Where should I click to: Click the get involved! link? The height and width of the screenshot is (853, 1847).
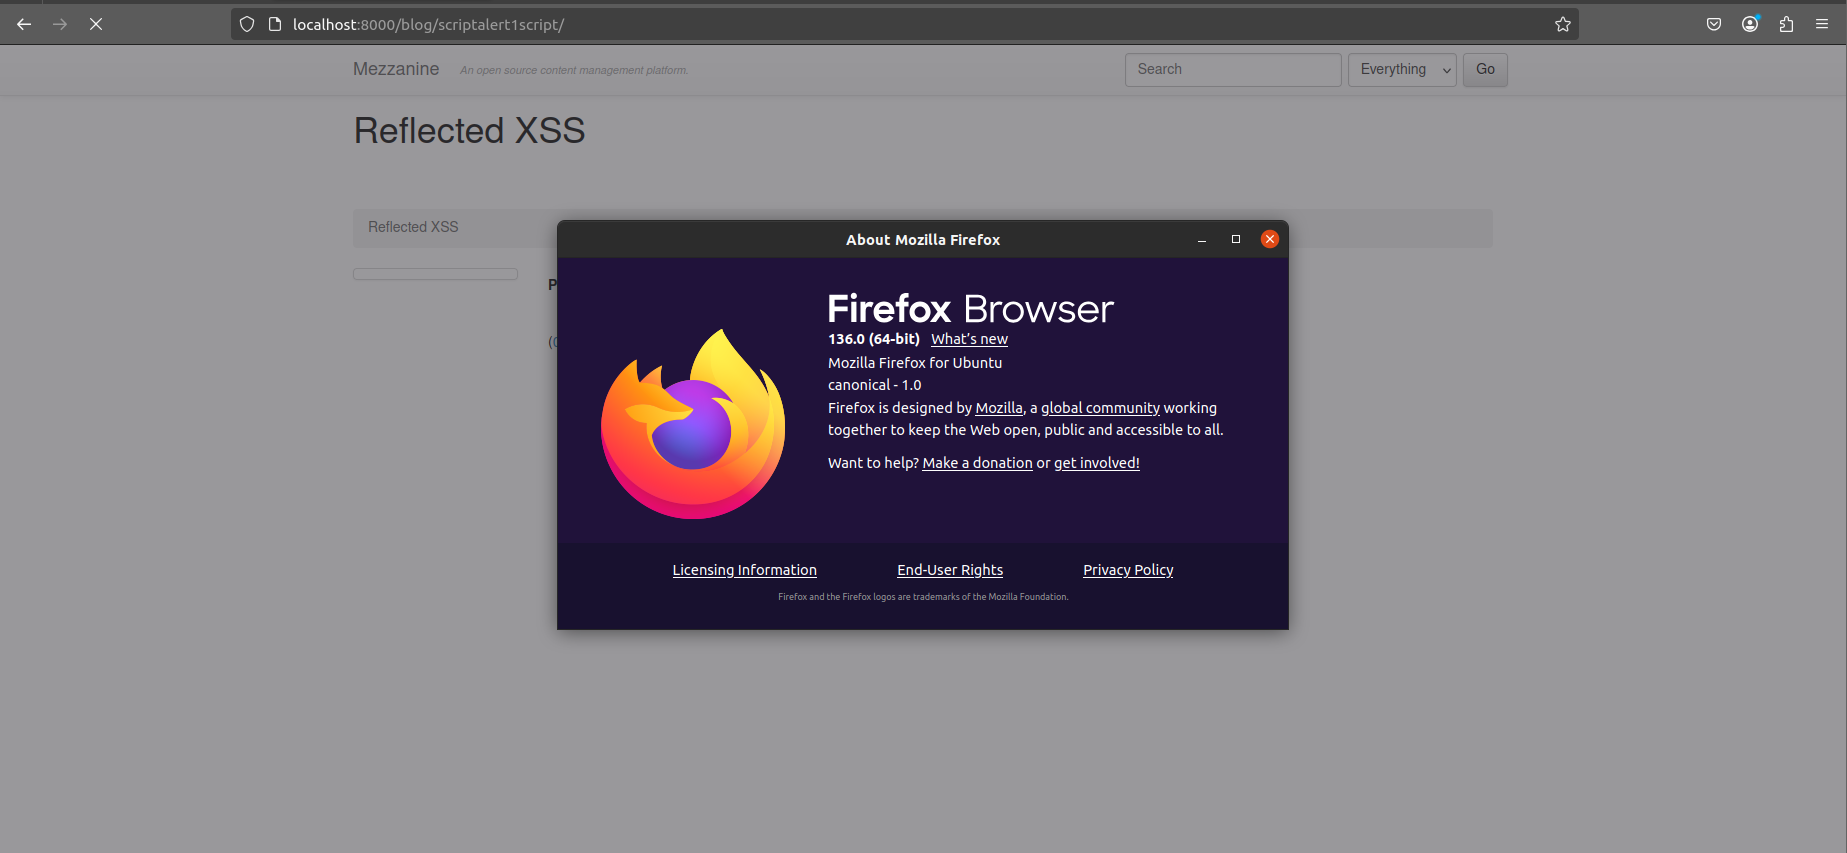coord(1097,463)
